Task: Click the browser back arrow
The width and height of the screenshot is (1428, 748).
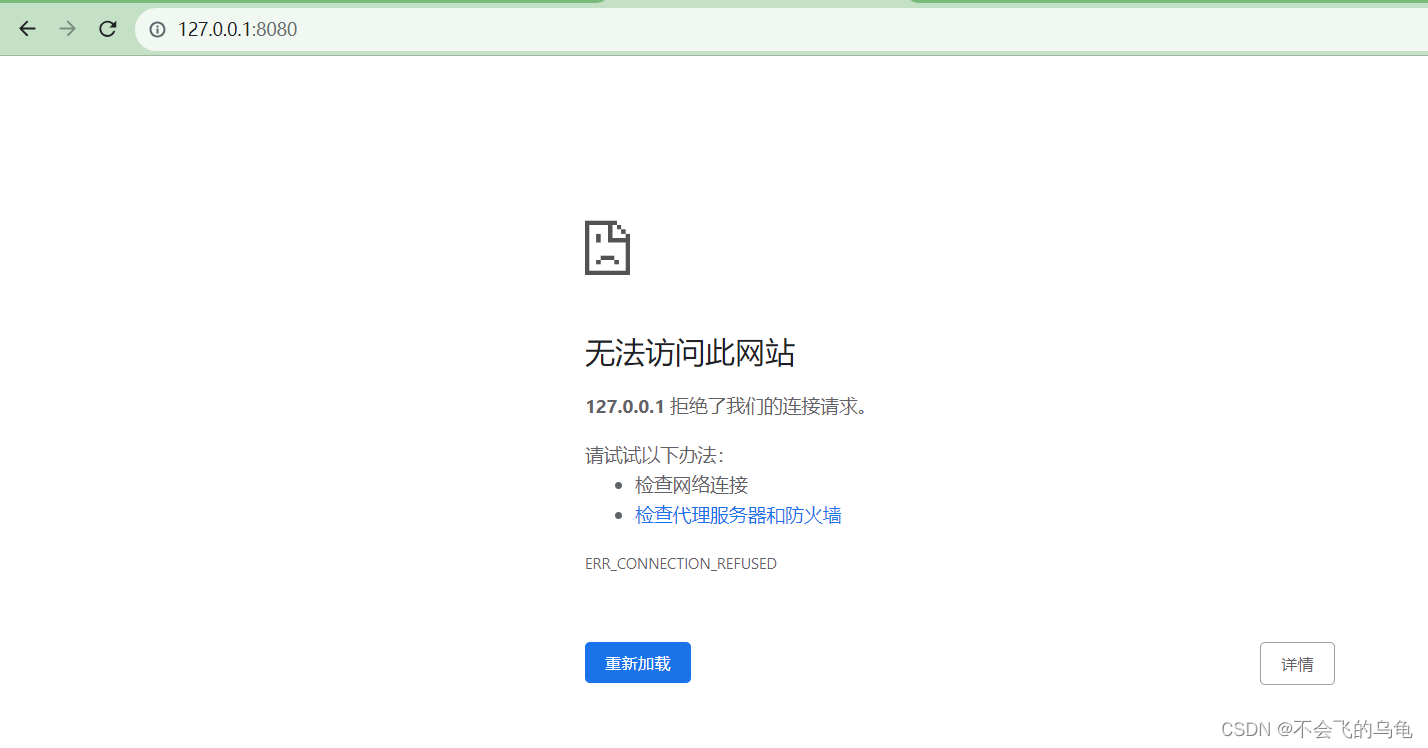Action: click(27, 29)
